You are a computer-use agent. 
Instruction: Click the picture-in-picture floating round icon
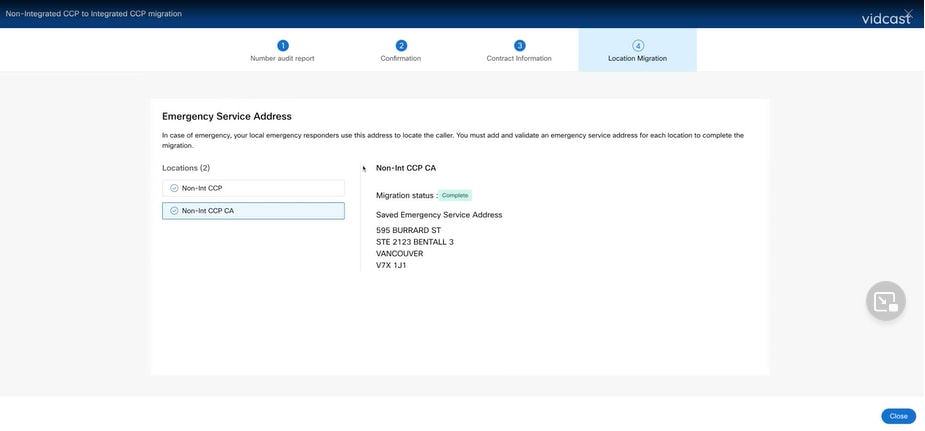coord(885,301)
